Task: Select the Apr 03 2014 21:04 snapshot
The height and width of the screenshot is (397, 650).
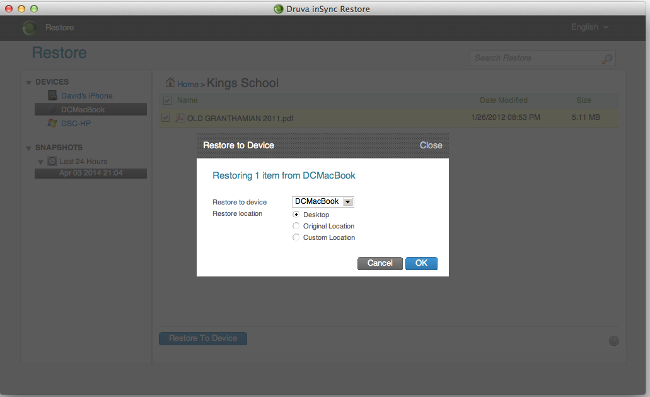Action: (91, 173)
